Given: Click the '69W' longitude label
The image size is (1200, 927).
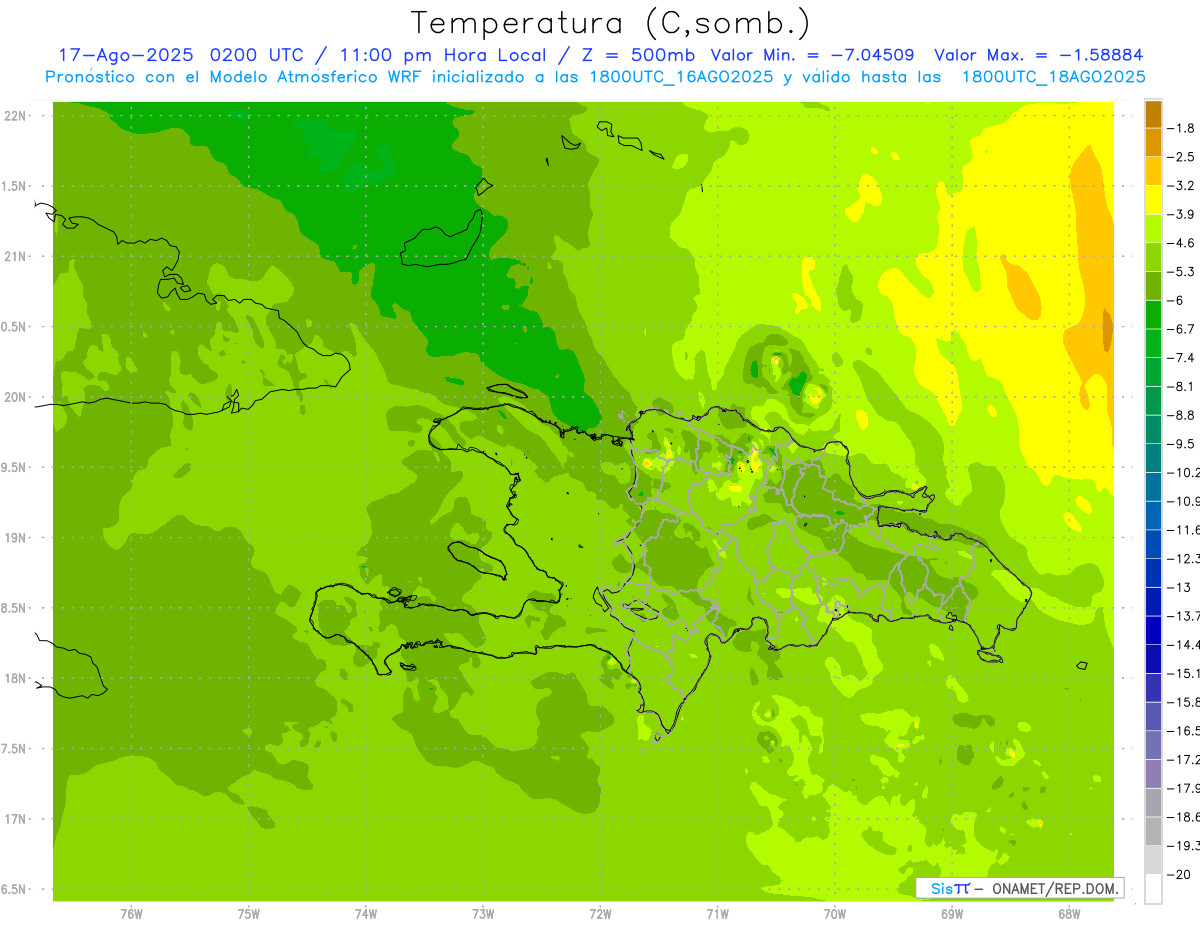Looking at the screenshot, I should (x=952, y=913).
